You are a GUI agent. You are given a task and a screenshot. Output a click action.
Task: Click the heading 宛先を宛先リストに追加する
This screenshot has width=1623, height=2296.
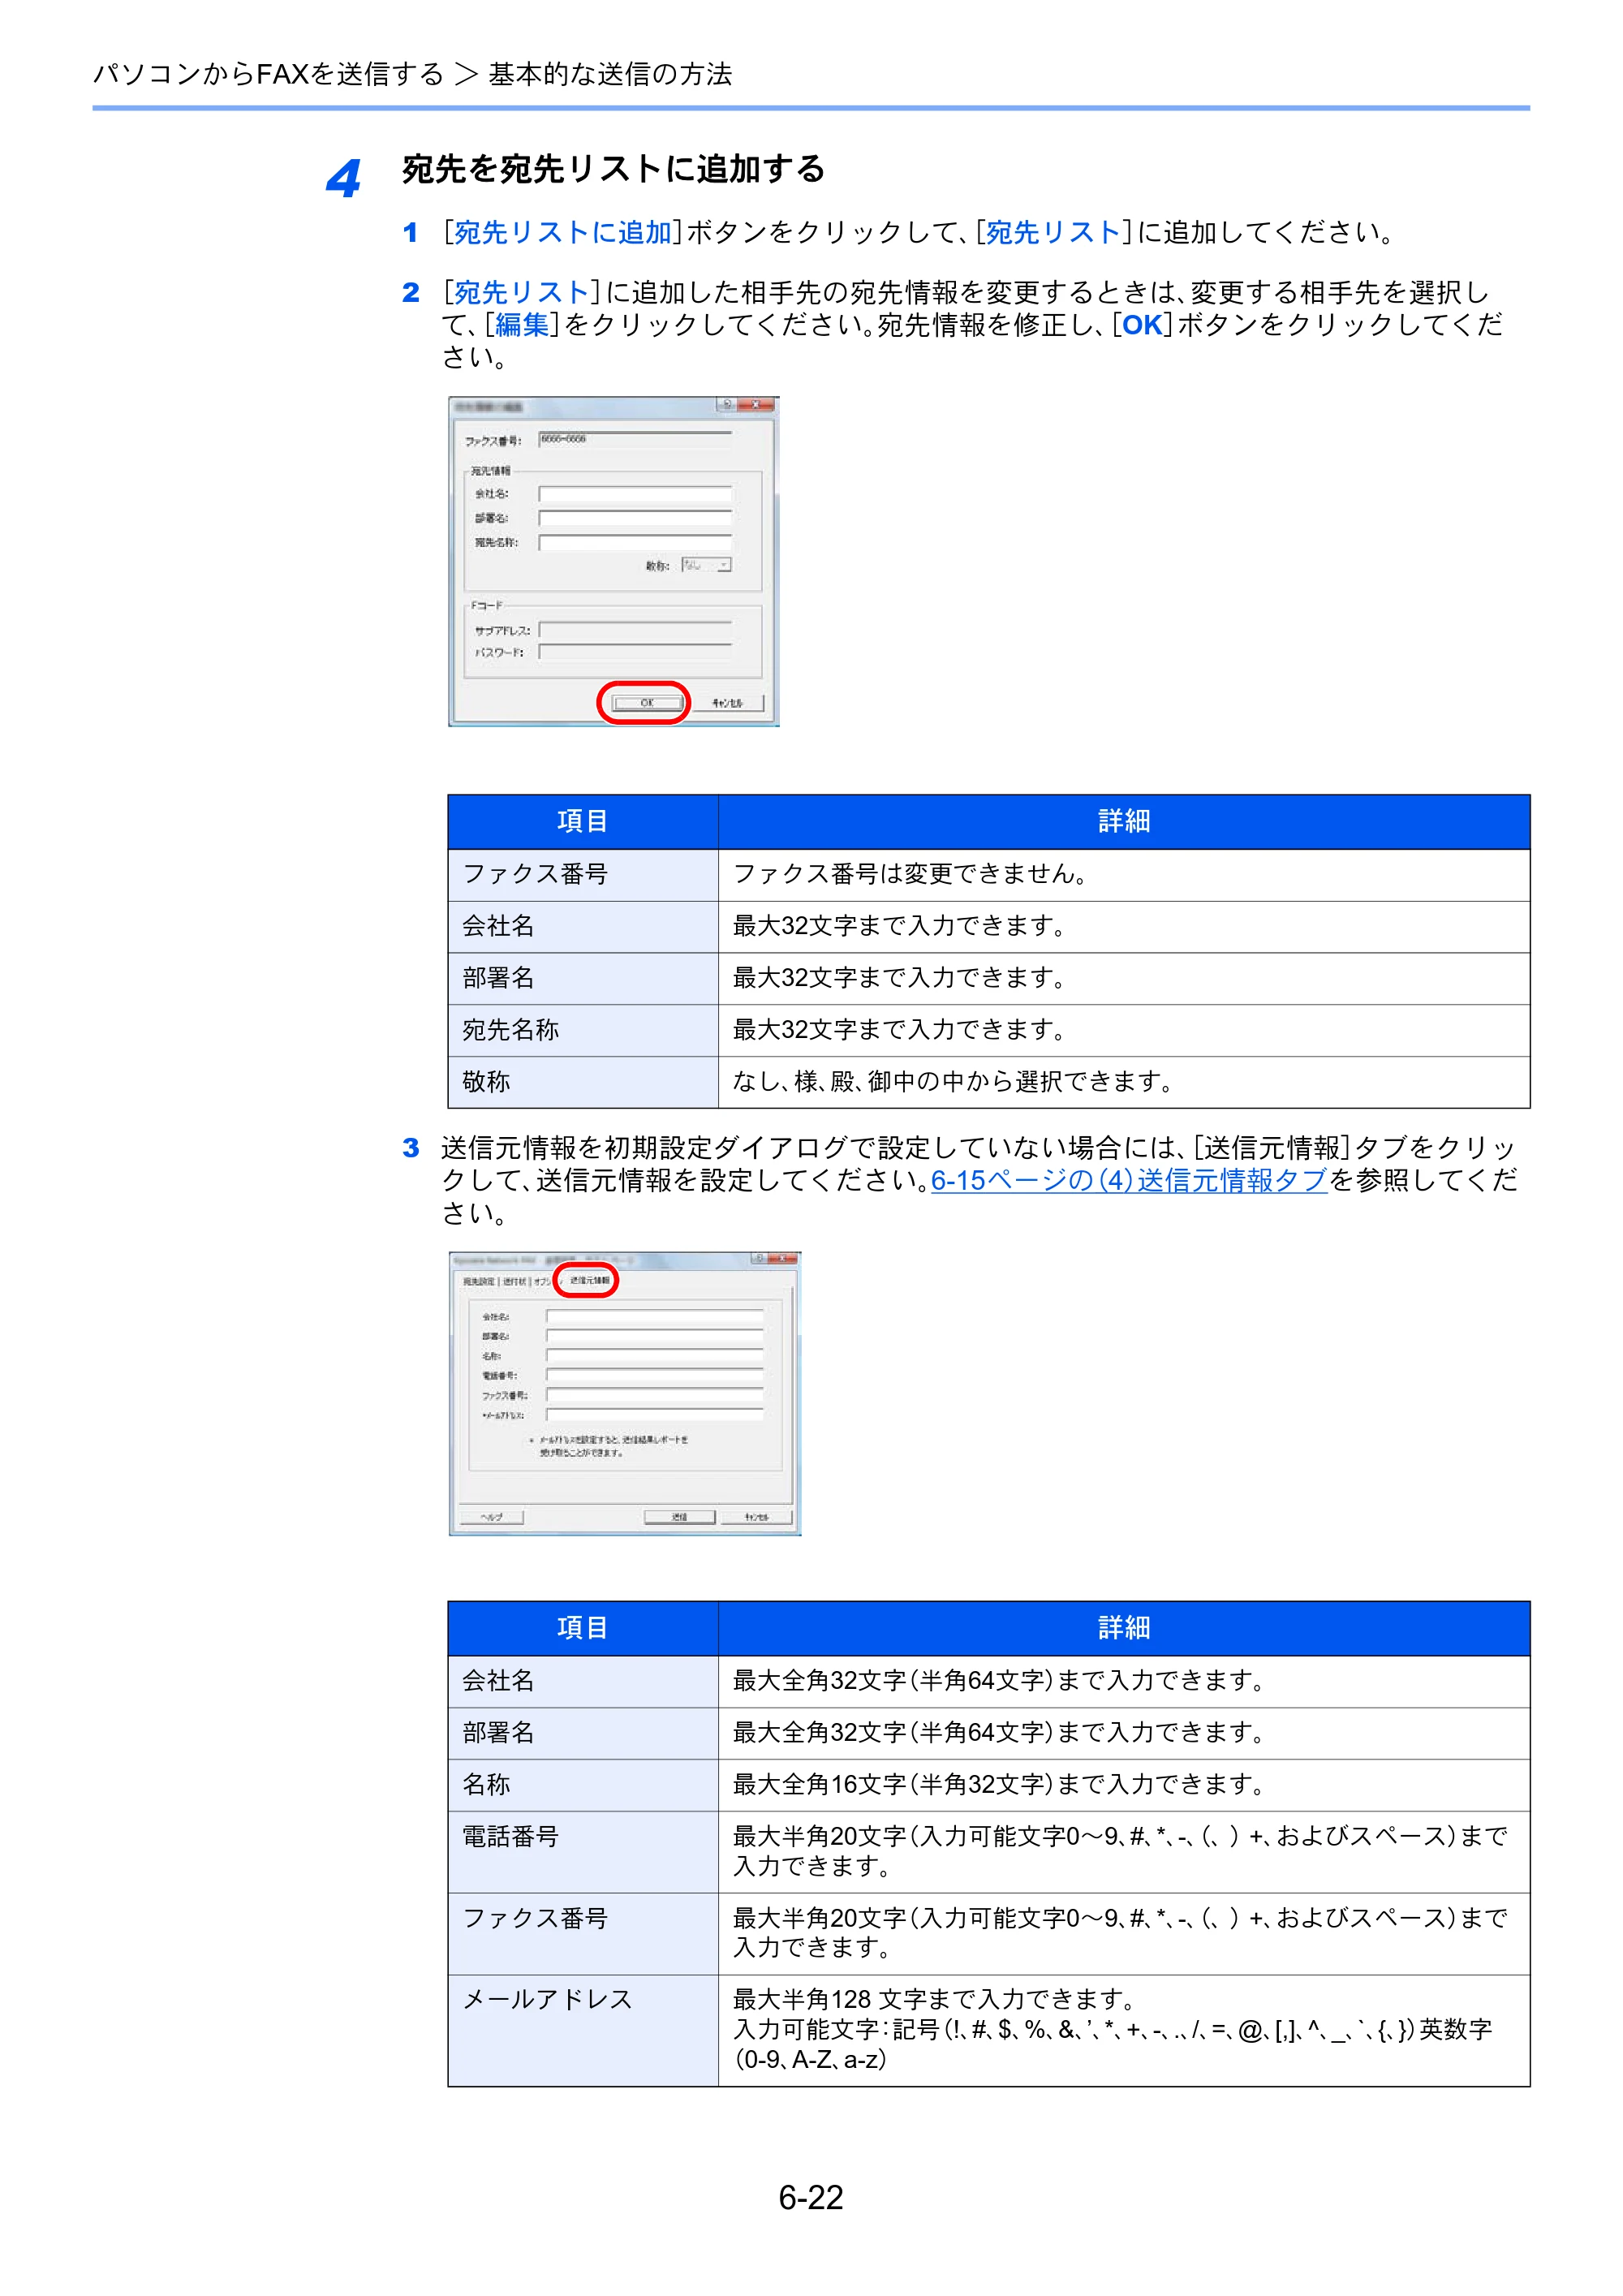tap(613, 169)
